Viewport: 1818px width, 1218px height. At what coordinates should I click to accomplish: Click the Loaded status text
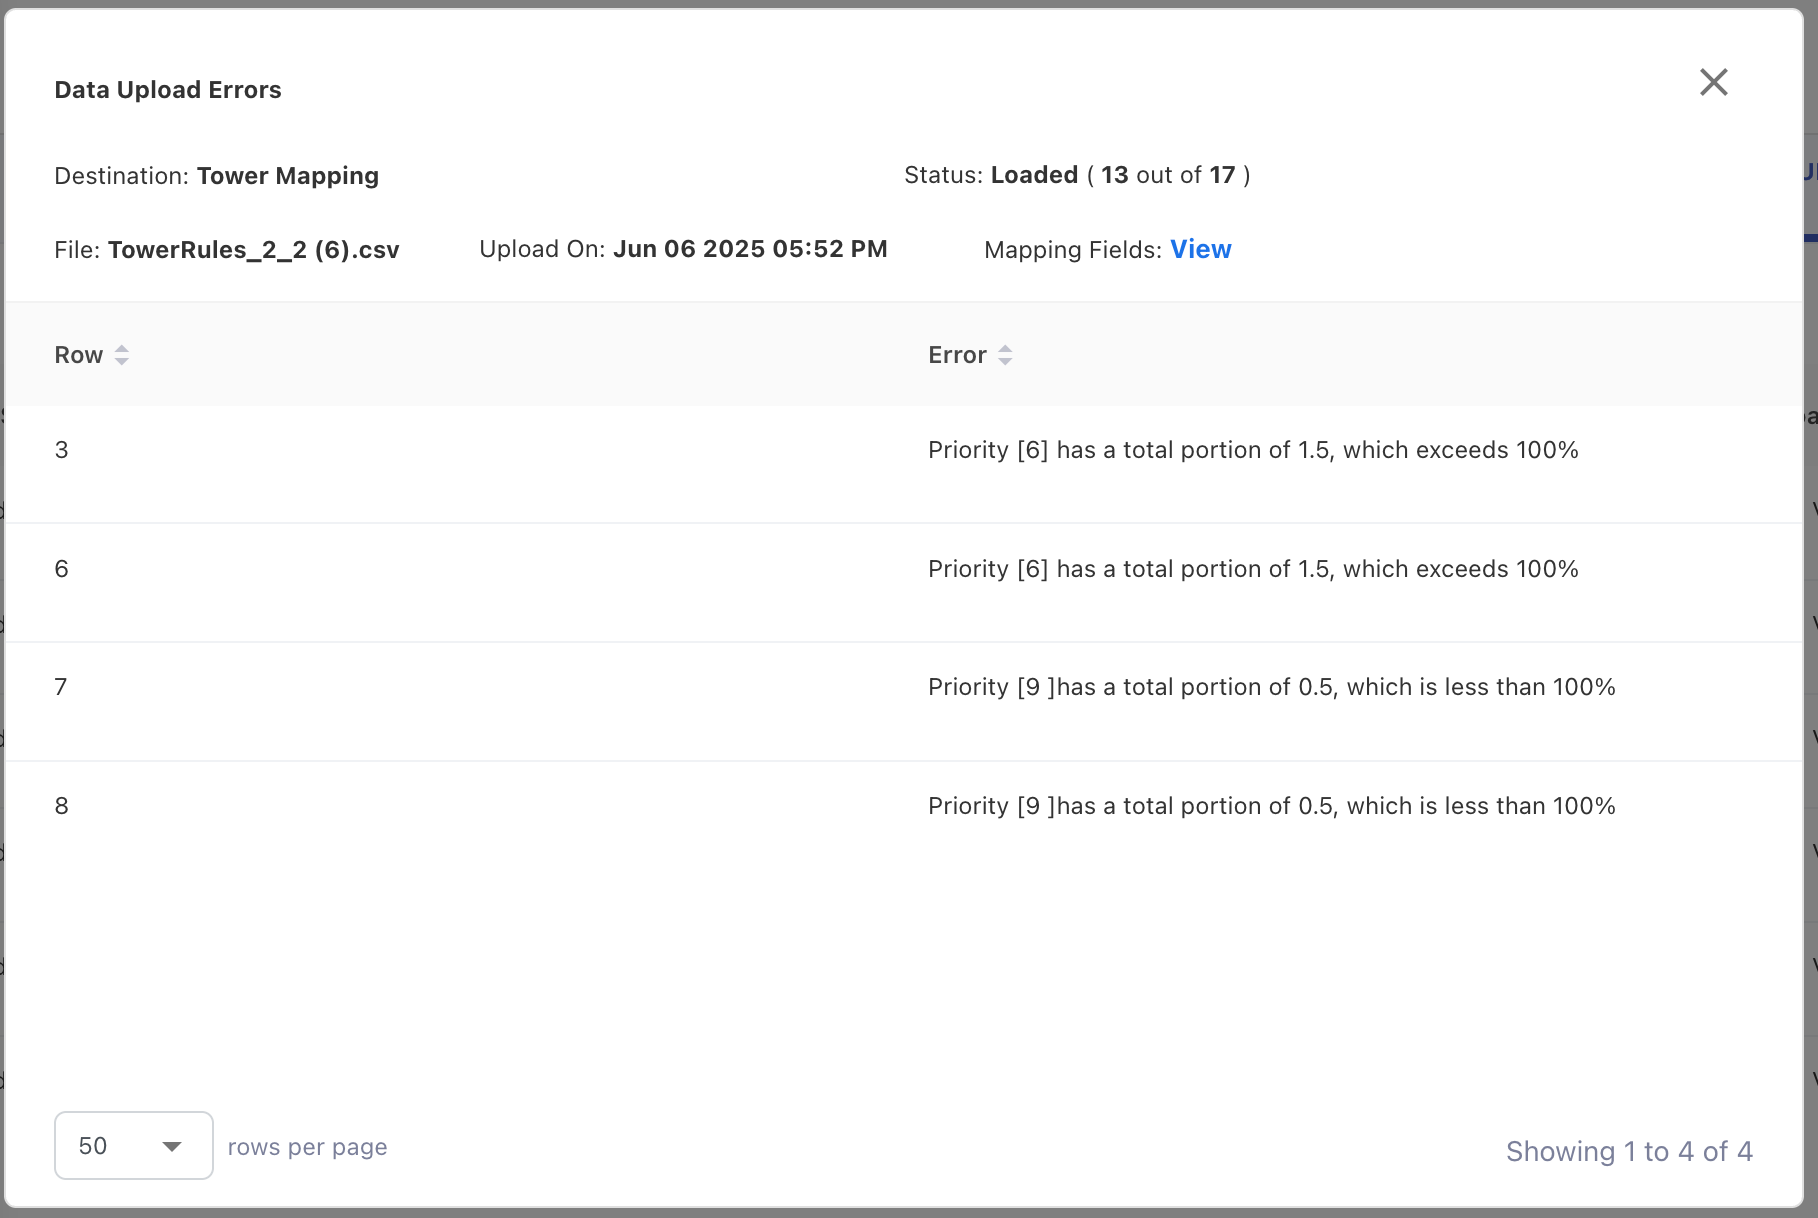1034,175
